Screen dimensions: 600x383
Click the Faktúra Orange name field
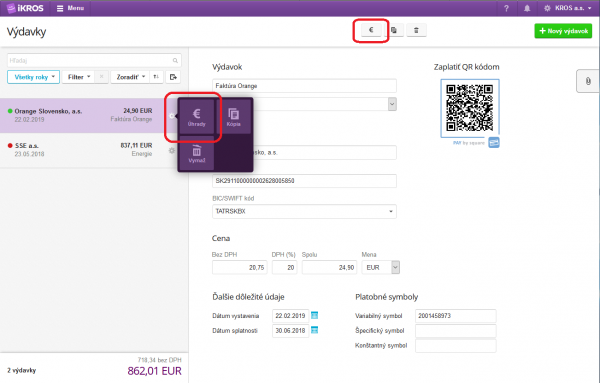pos(304,86)
